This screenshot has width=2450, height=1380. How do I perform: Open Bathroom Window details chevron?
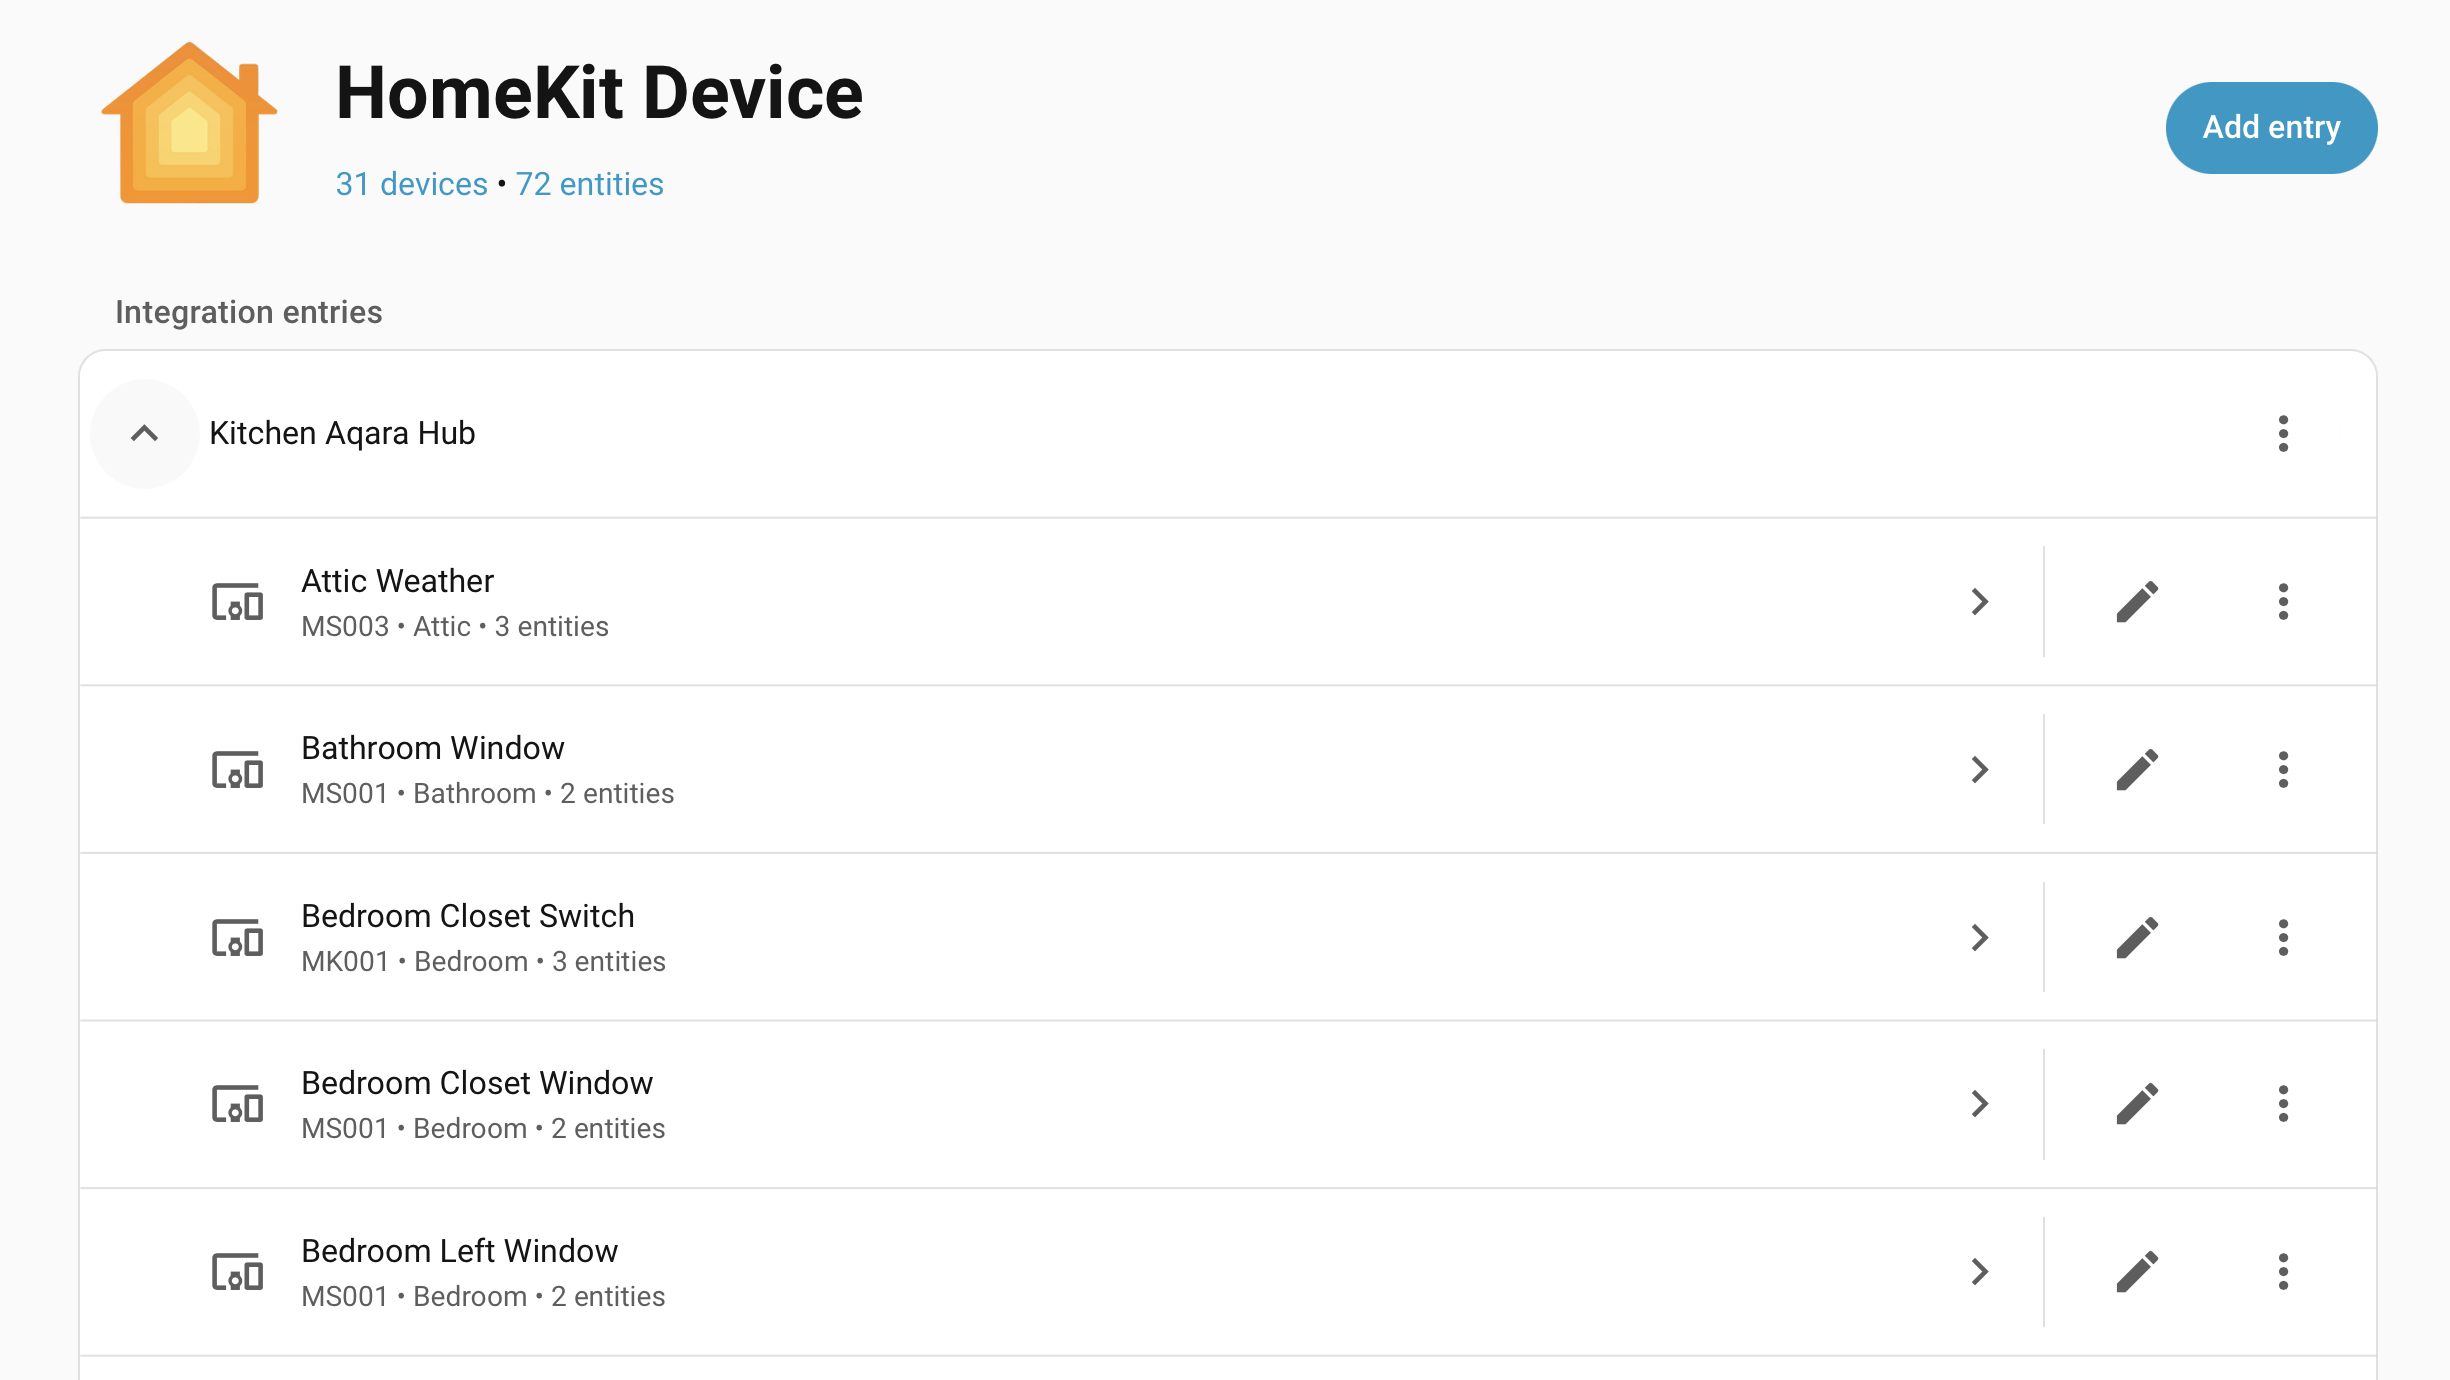coord(1979,770)
